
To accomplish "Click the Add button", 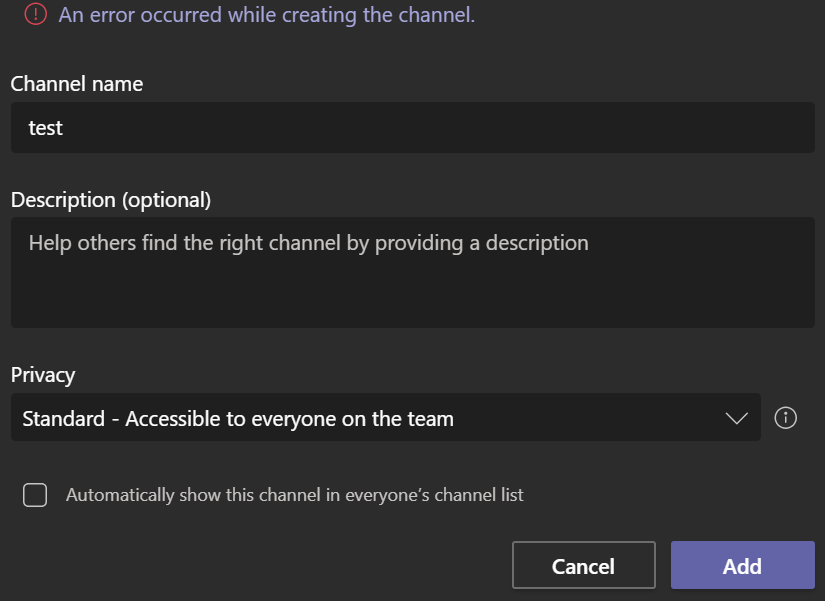I will coord(742,565).
